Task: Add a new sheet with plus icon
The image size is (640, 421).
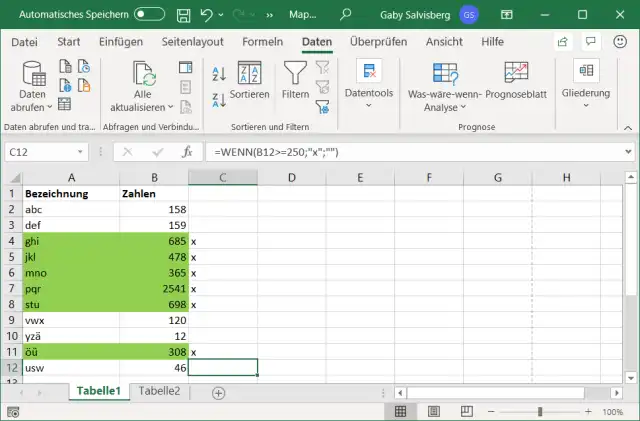Action: click(x=218, y=392)
